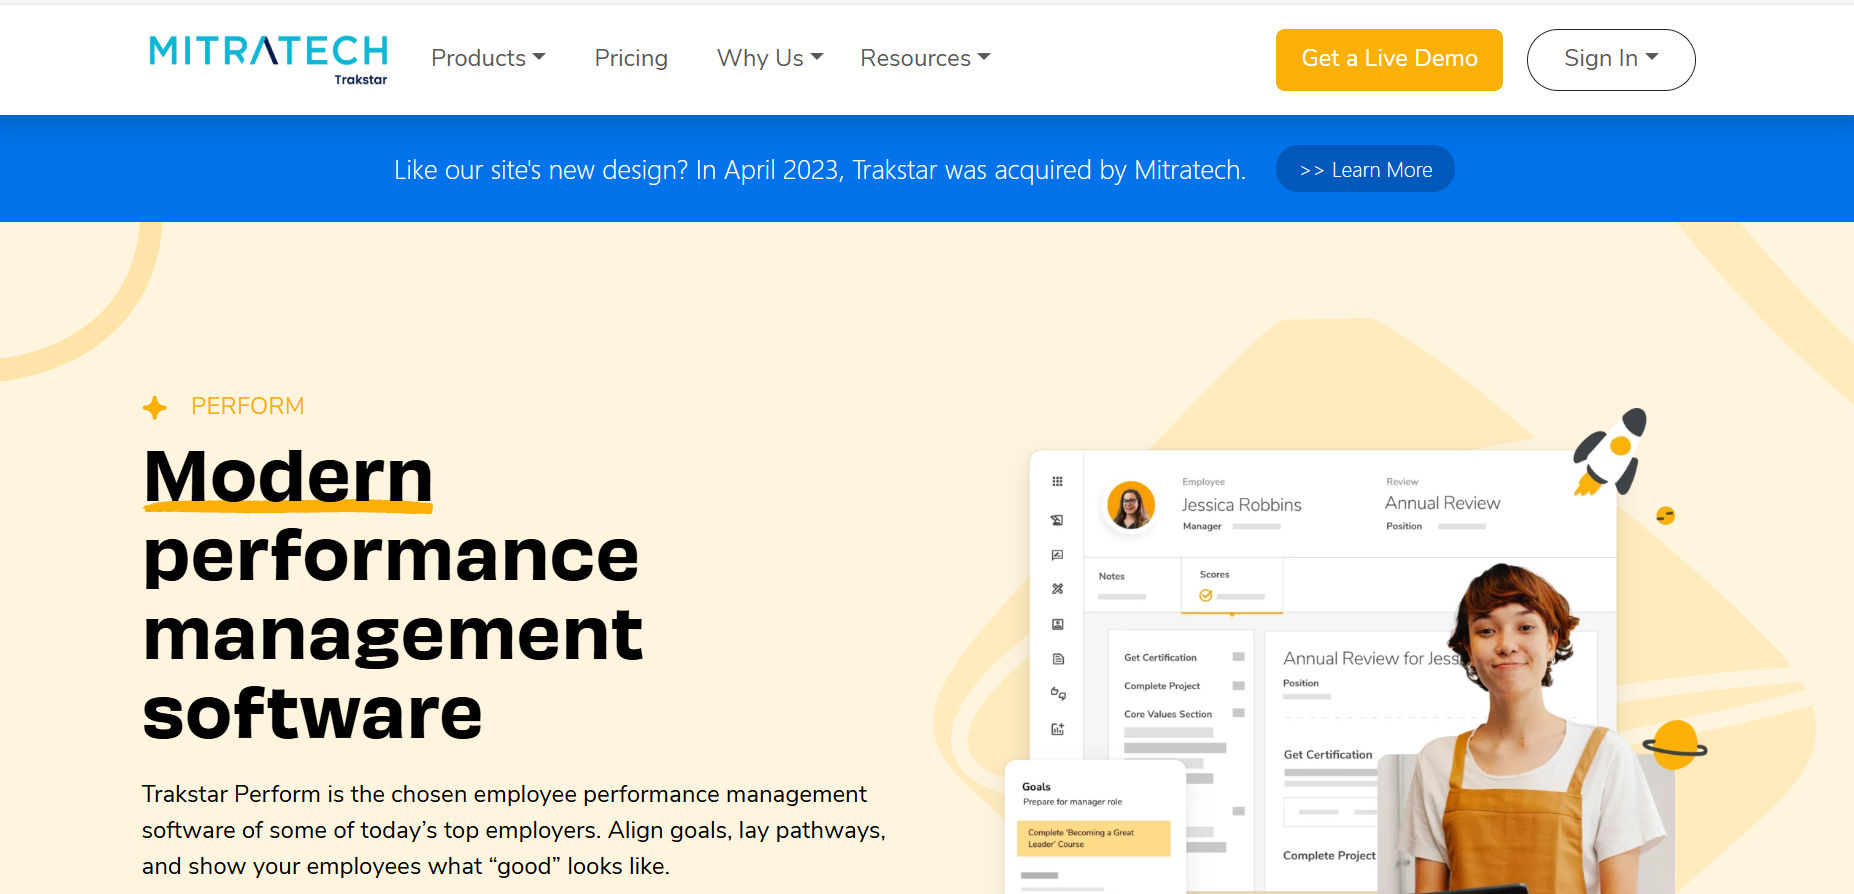
Task: Click the grid apps icon in mockup sidebar
Action: click(1057, 482)
